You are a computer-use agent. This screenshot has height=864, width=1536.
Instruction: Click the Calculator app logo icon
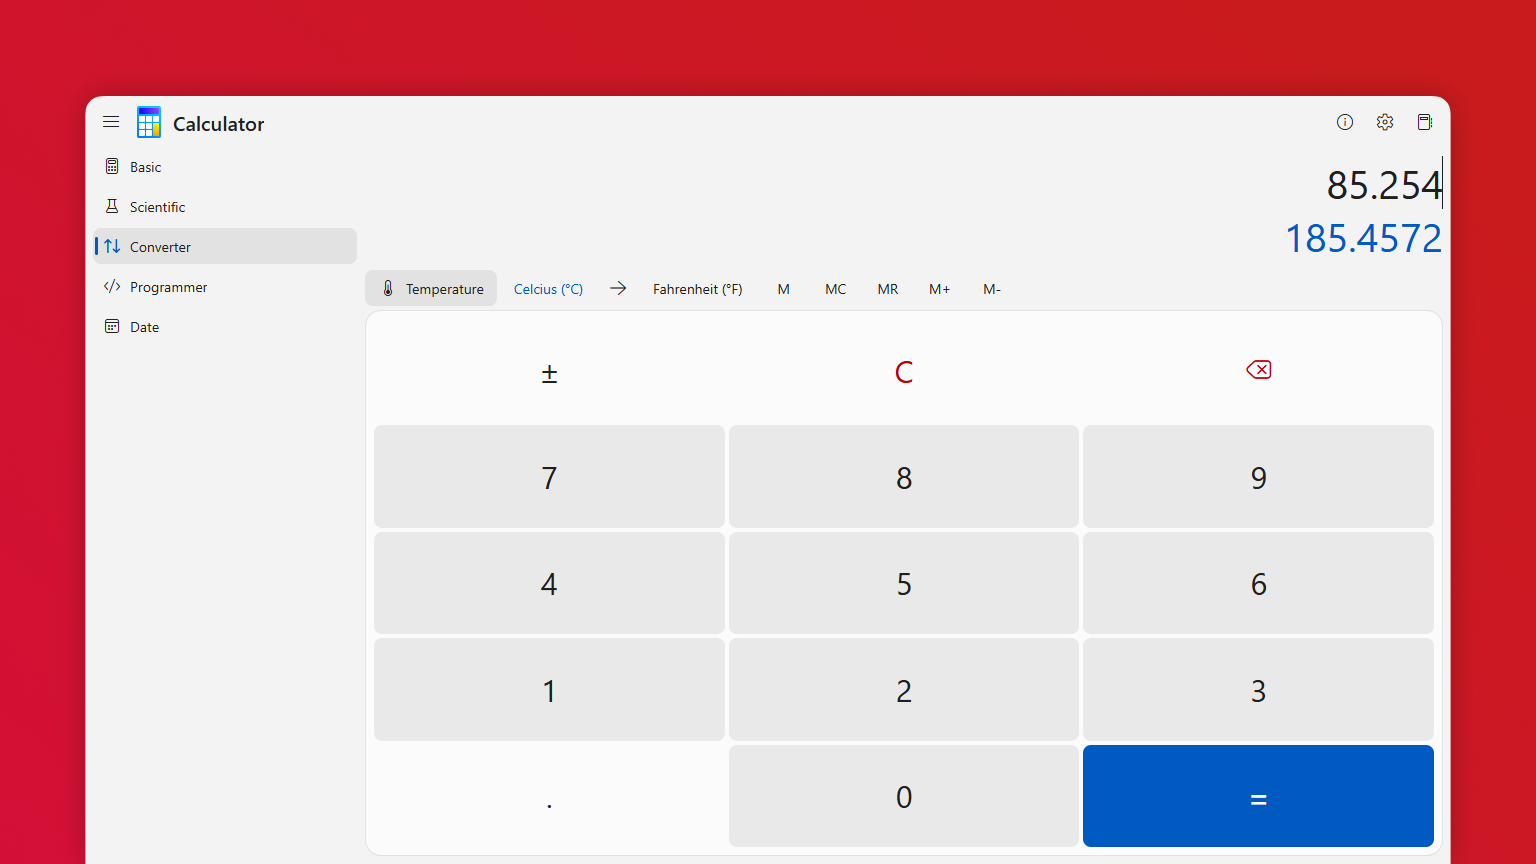[x=149, y=122]
